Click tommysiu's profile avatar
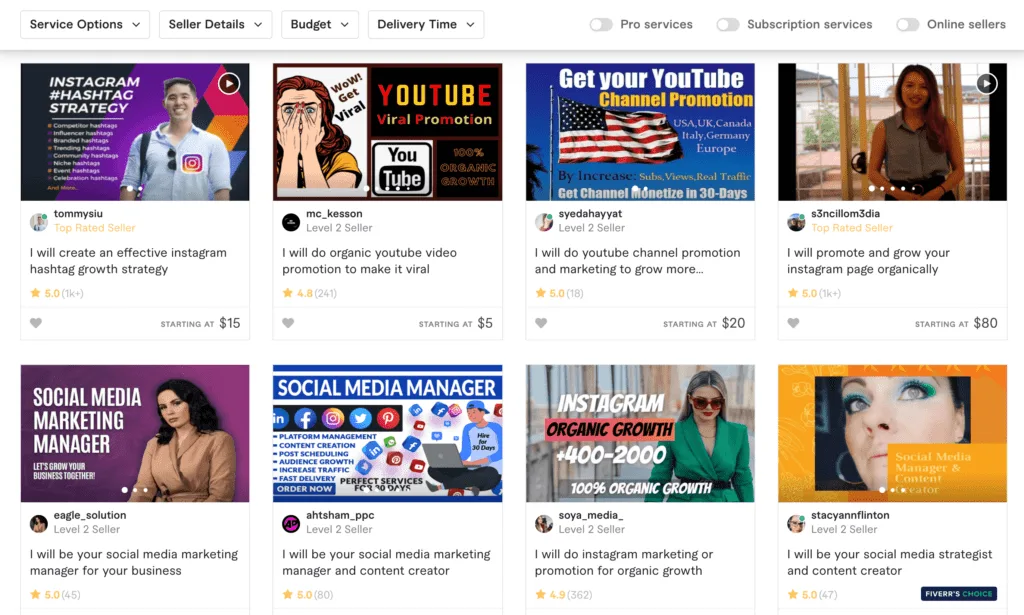This screenshot has height=615, width=1024. [x=39, y=222]
